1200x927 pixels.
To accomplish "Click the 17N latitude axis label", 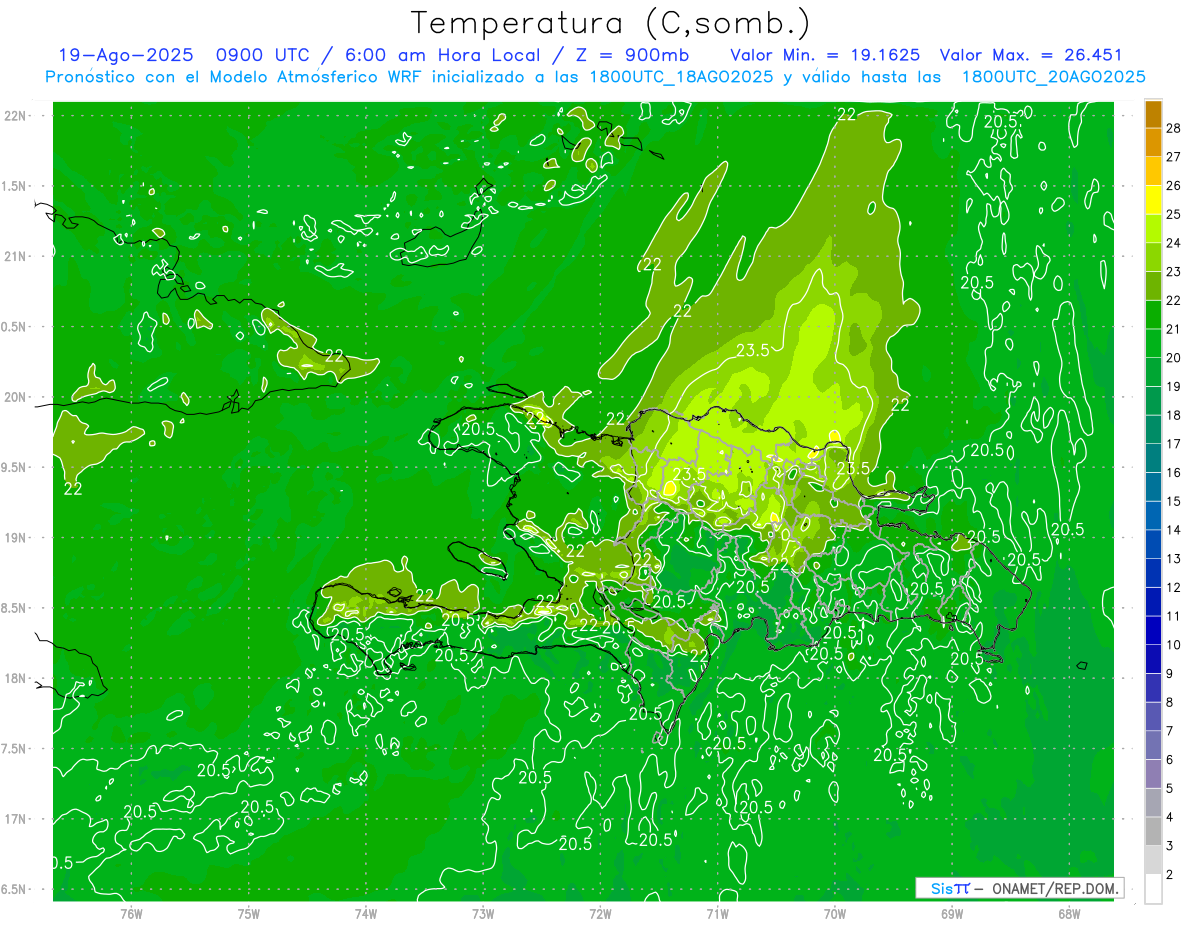I will point(15,819).
